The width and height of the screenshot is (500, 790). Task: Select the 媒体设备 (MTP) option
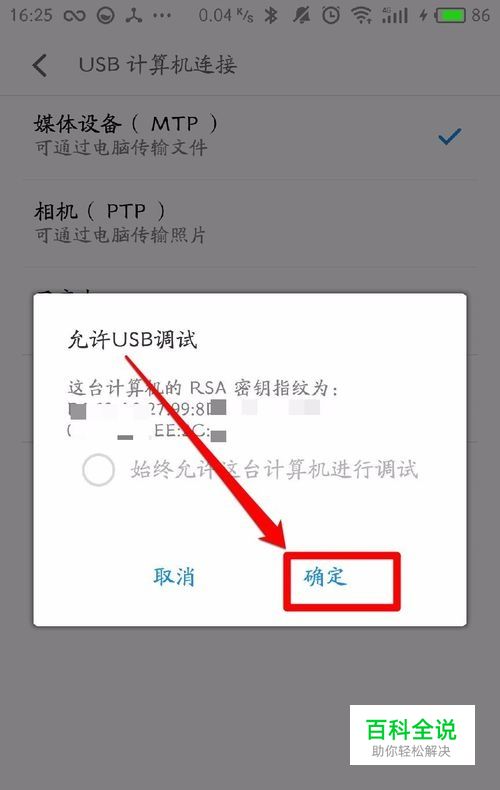(x=251, y=136)
